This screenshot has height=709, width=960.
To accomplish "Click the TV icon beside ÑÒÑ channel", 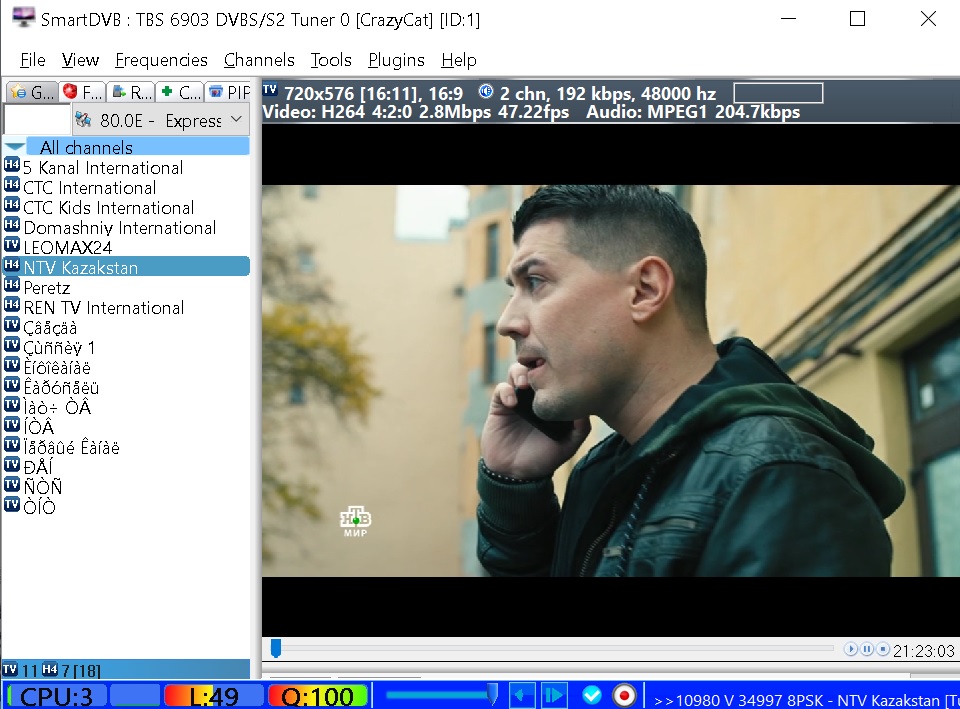I will [12, 484].
